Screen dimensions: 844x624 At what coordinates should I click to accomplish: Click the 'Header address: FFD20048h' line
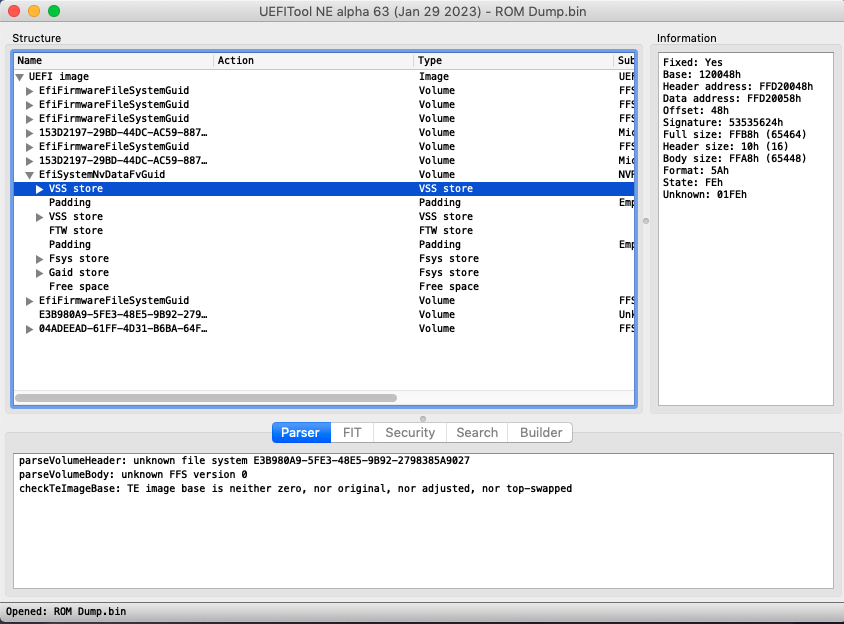[x=738, y=86]
